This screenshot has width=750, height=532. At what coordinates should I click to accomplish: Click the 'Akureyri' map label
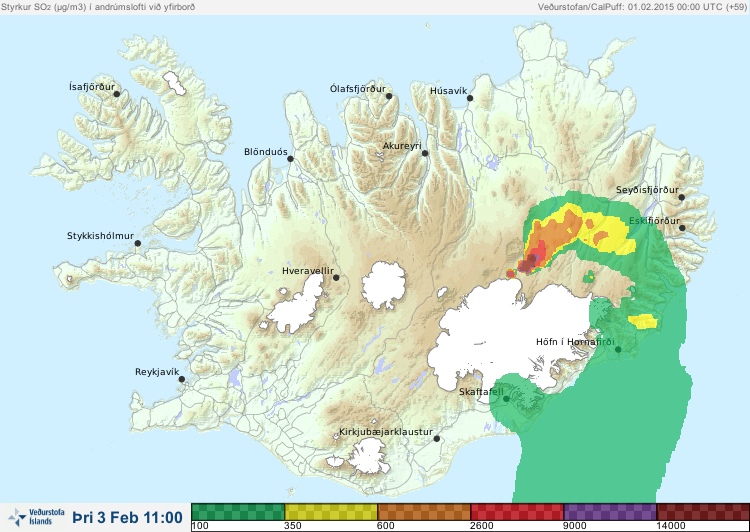pos(402,146)
